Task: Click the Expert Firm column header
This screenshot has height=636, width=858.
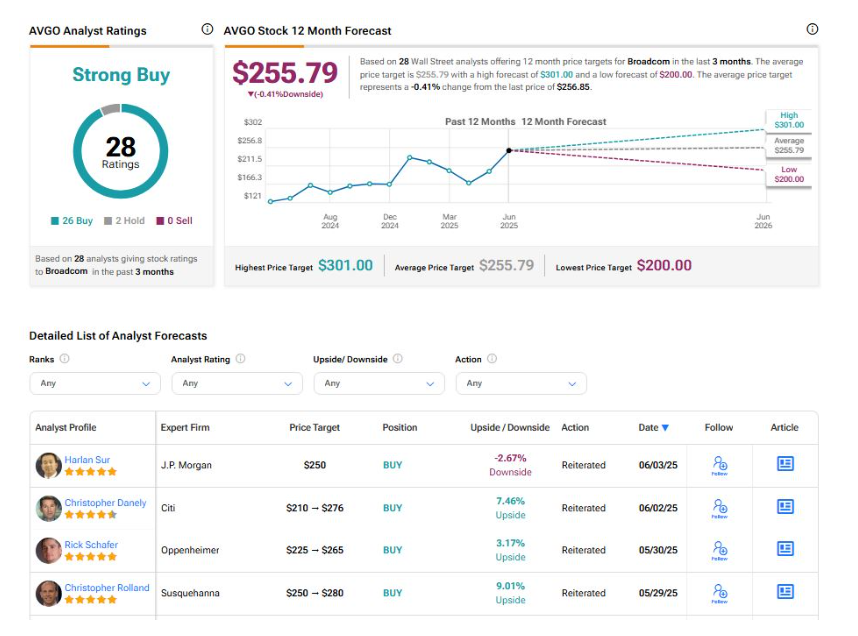Action: pyautogui.click(x=185, y=427)
